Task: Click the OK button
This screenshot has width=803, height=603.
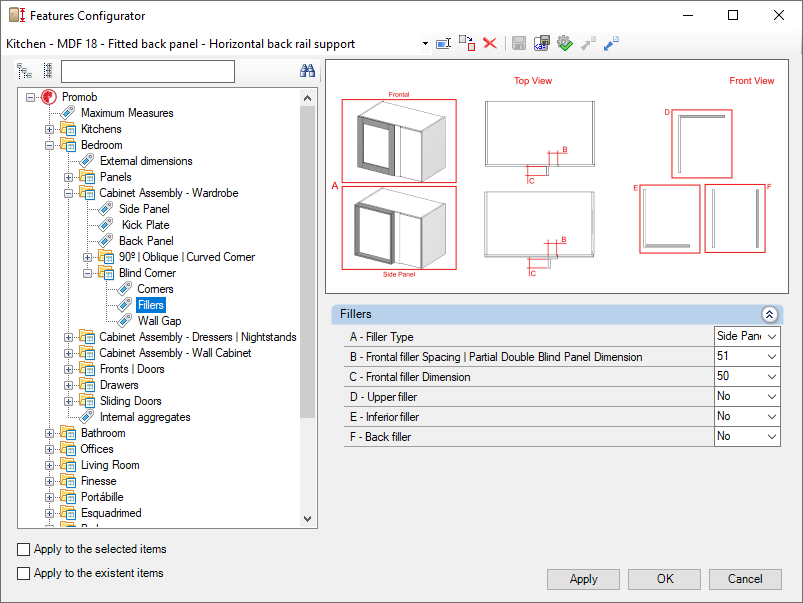Action: [665, 579]
